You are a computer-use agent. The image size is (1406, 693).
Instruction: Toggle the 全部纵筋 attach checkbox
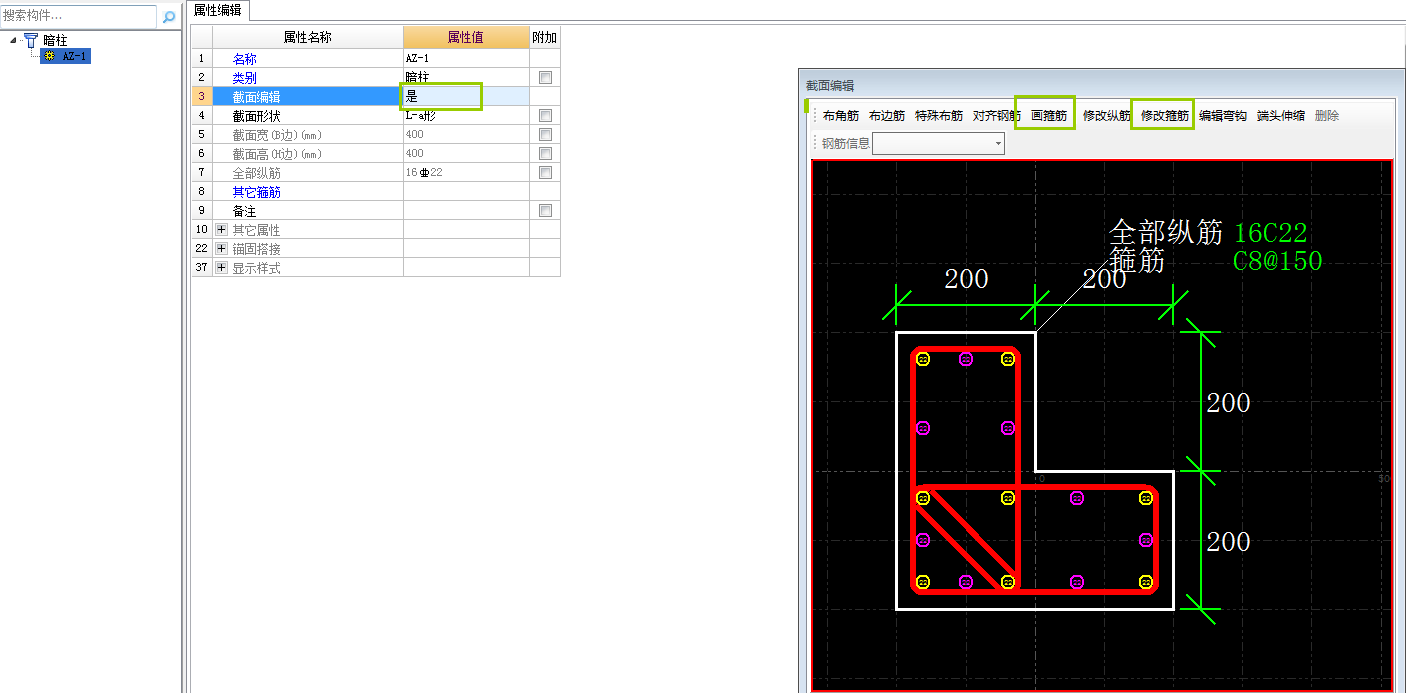(545, 173)
